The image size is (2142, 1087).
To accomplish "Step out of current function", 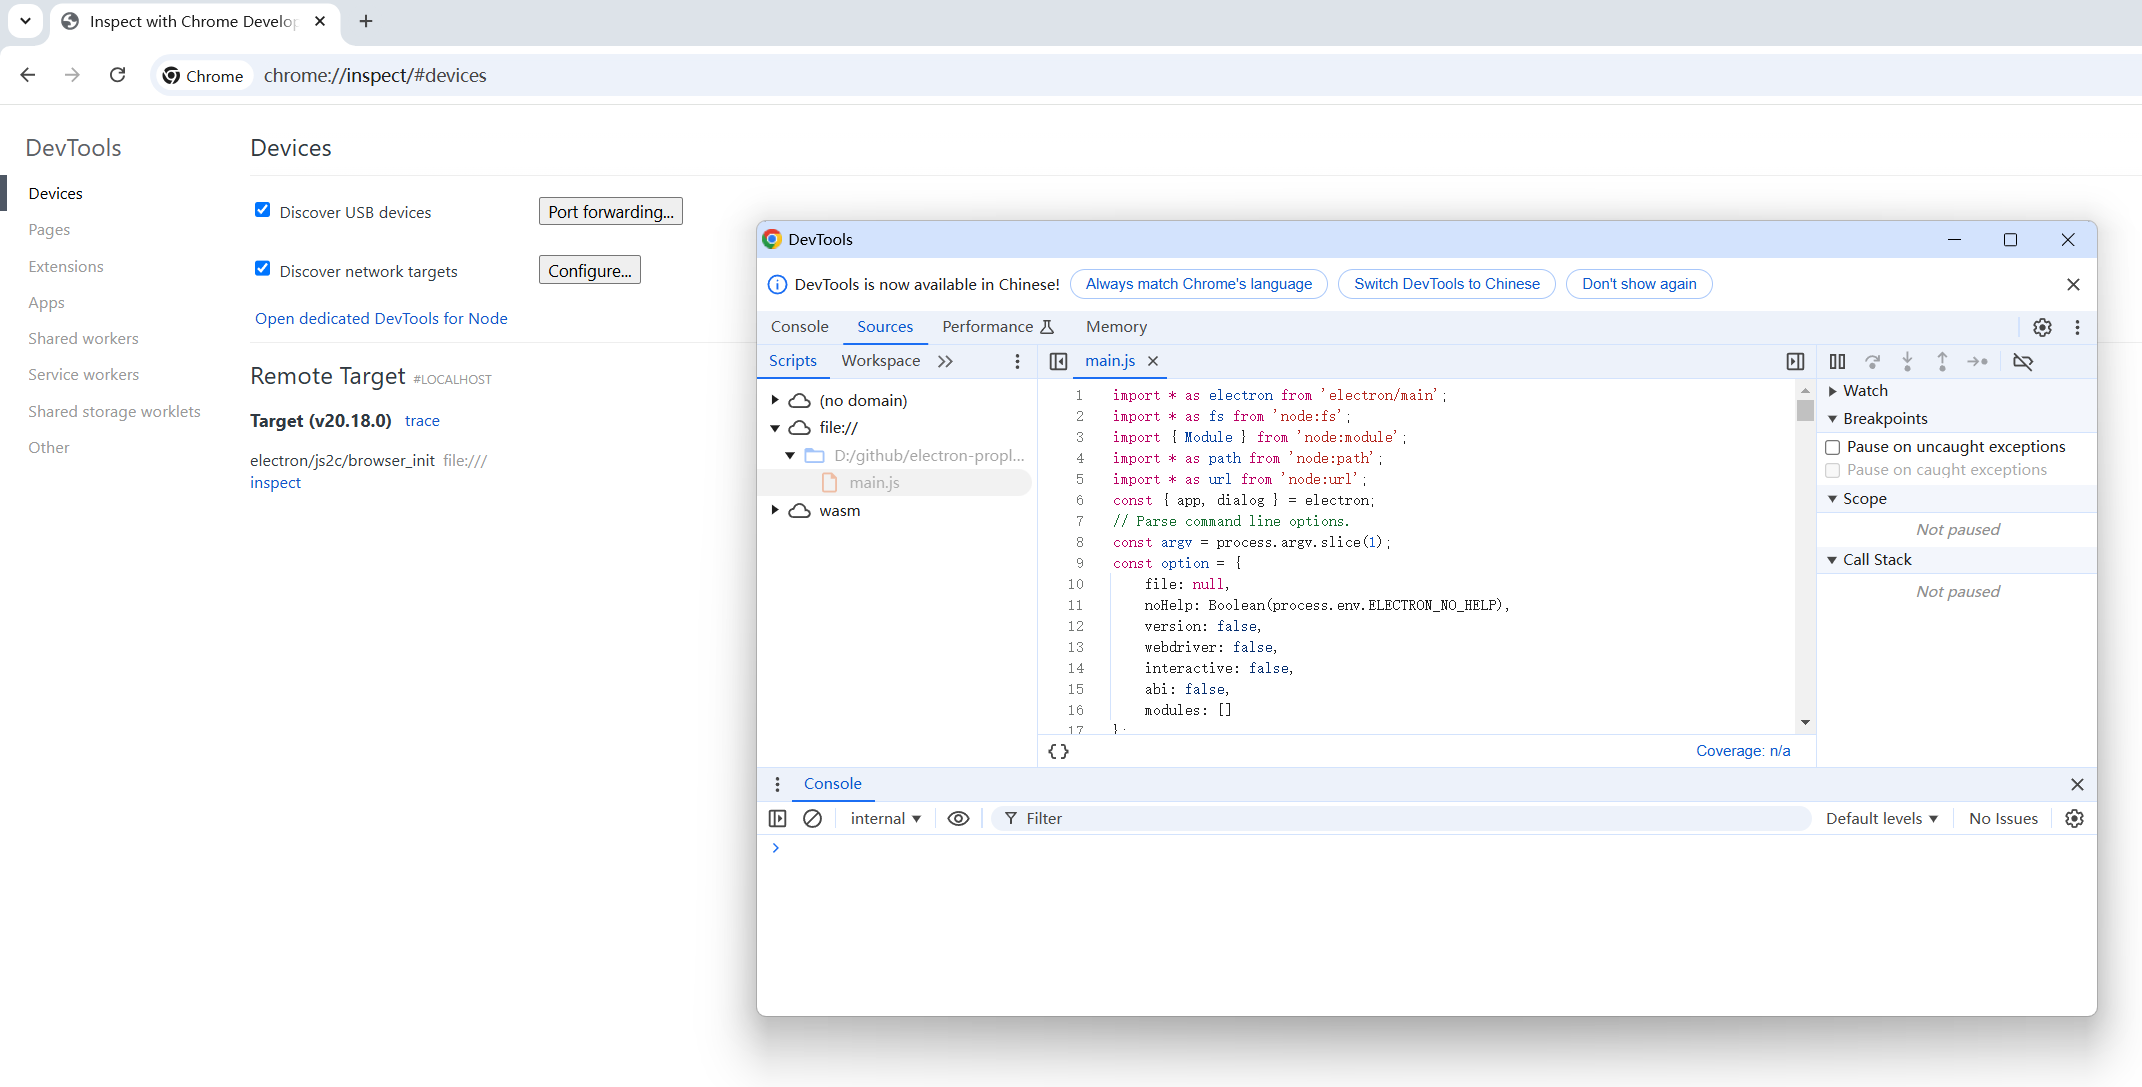I will [x=1942, y=361].
